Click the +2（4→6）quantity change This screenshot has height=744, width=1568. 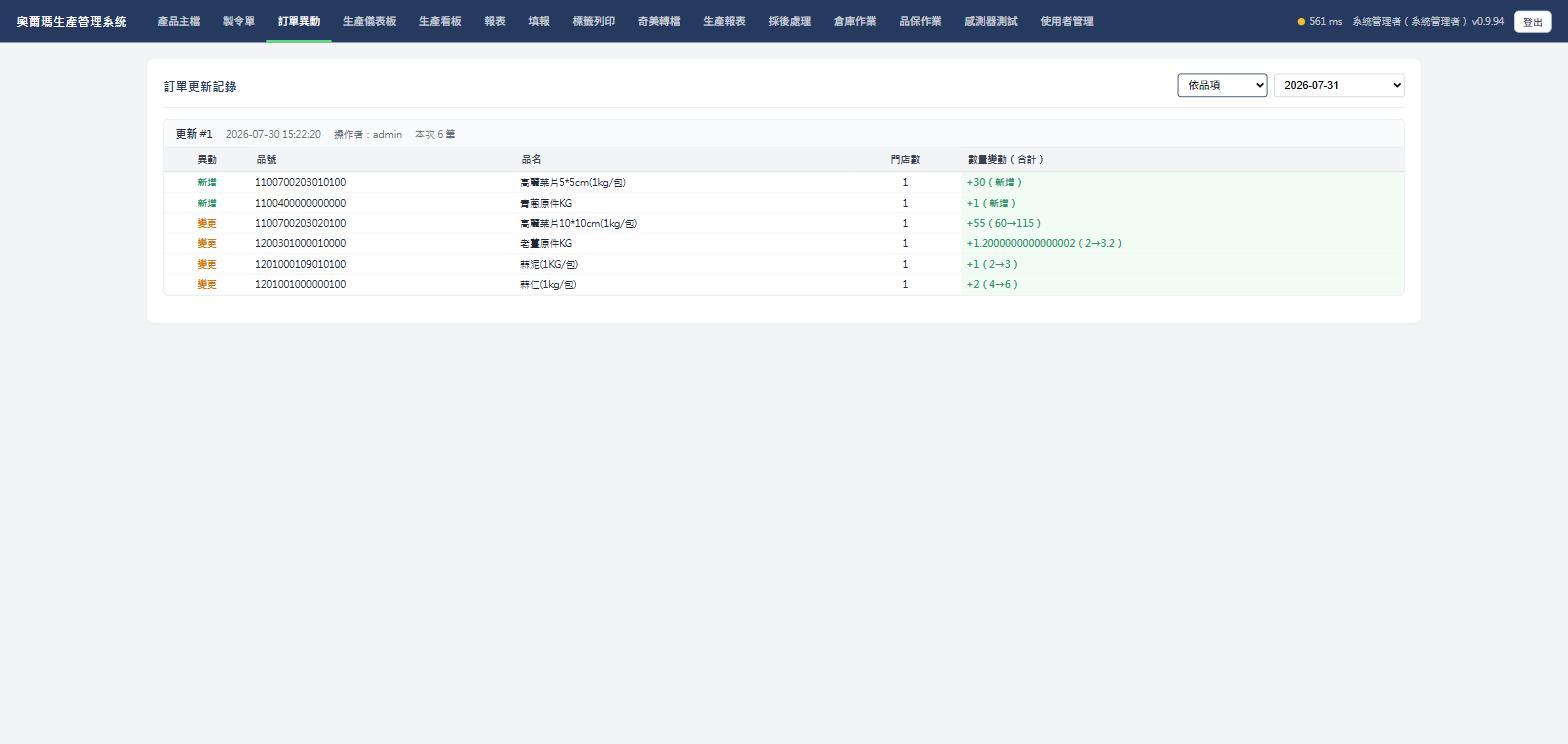993,285
